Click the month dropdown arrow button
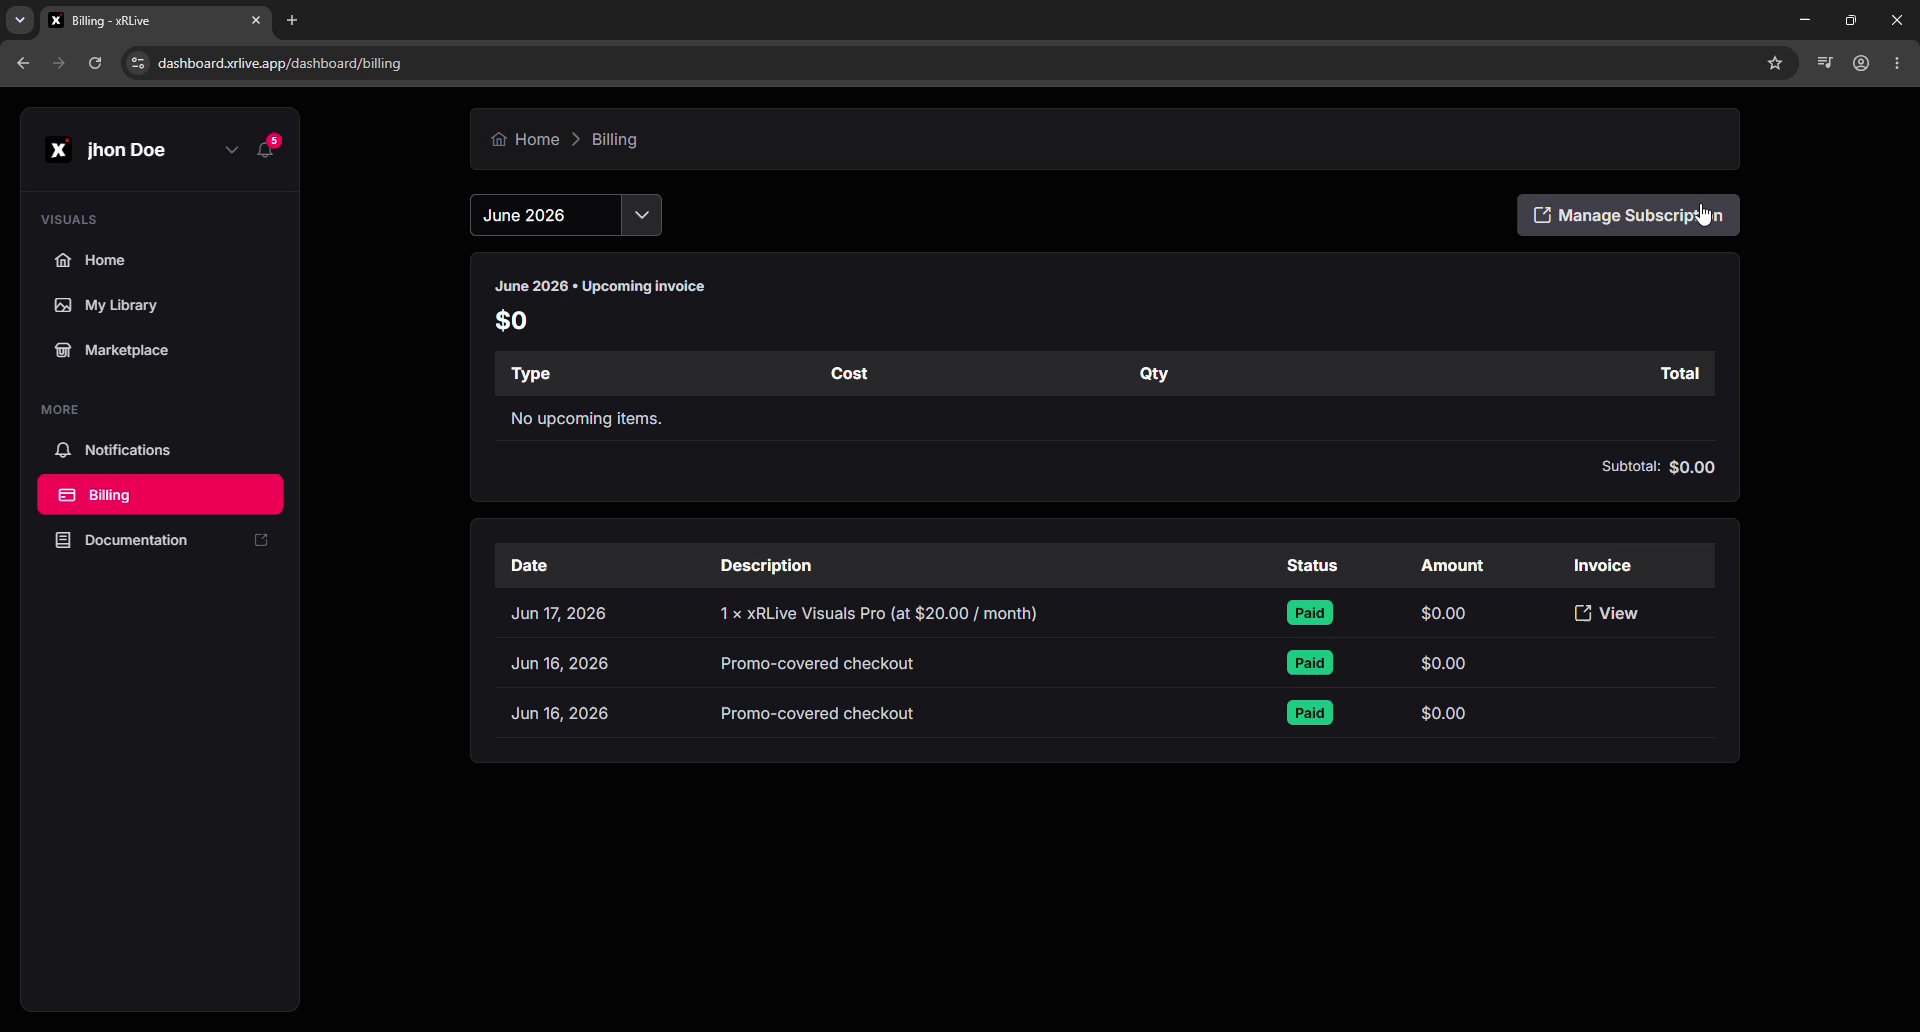Viewport: 1920px width, 1032px height. (x=642, y=215)
